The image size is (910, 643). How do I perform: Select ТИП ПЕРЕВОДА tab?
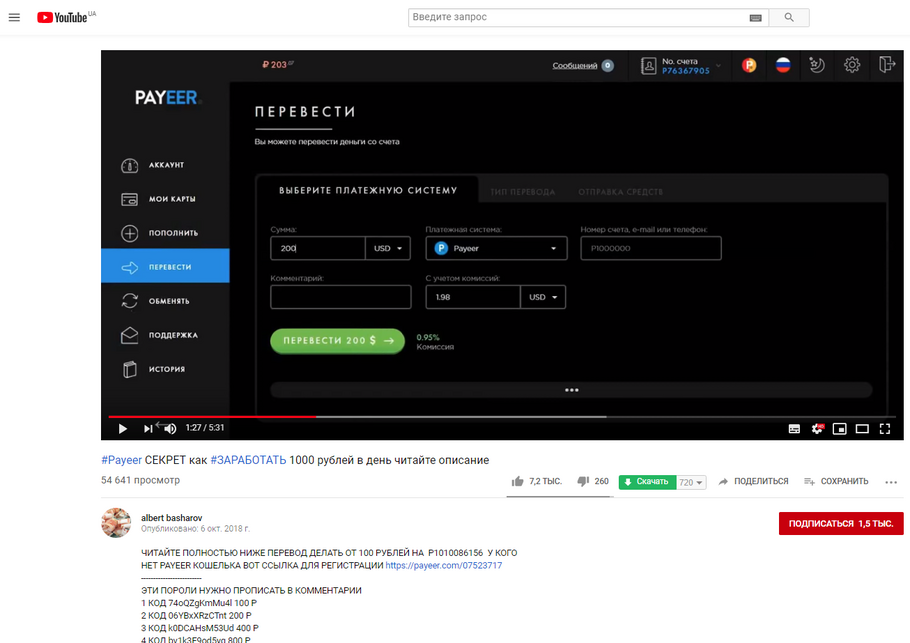pos(523,192)
